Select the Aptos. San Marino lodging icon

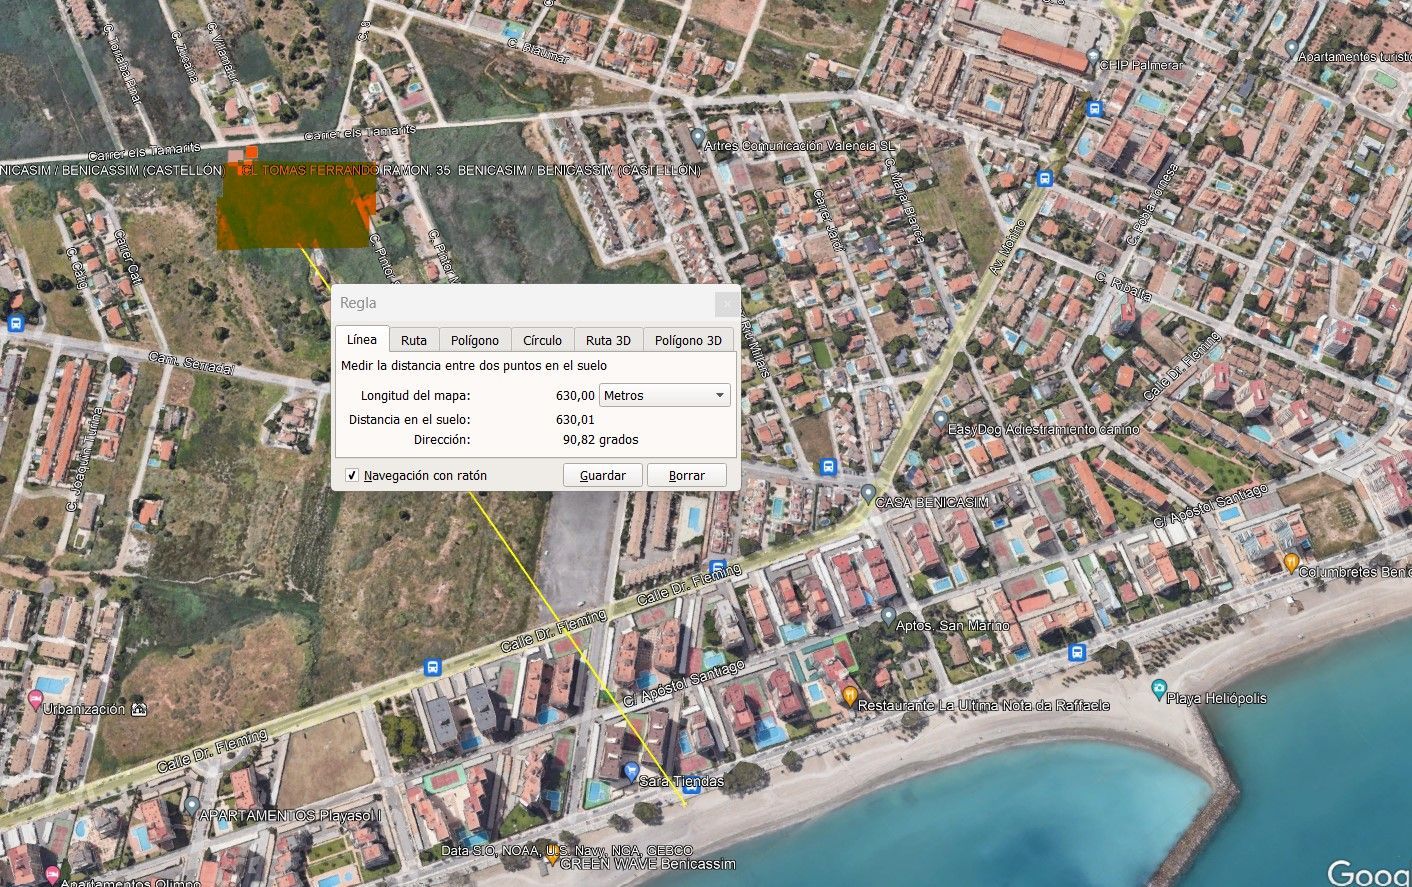click(x=890, y=616)
